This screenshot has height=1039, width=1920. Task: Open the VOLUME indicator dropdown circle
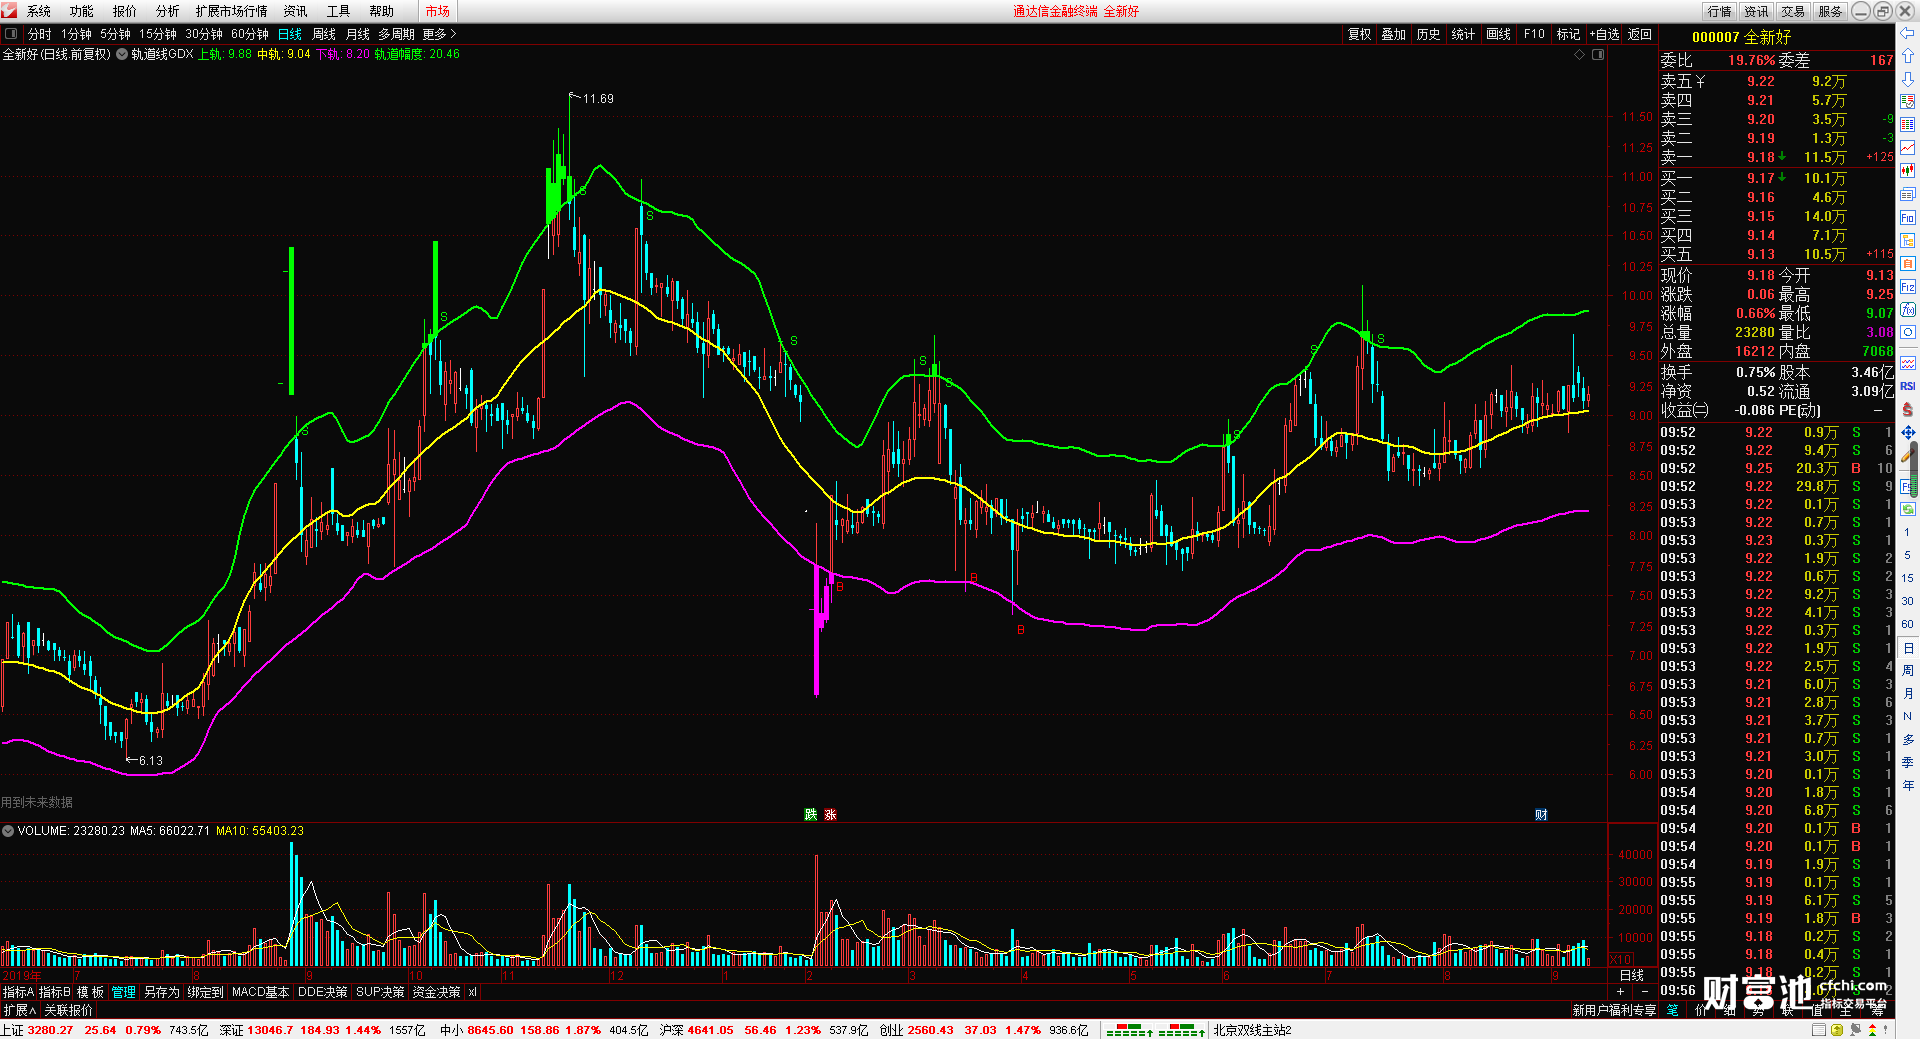tap(8, 831)
